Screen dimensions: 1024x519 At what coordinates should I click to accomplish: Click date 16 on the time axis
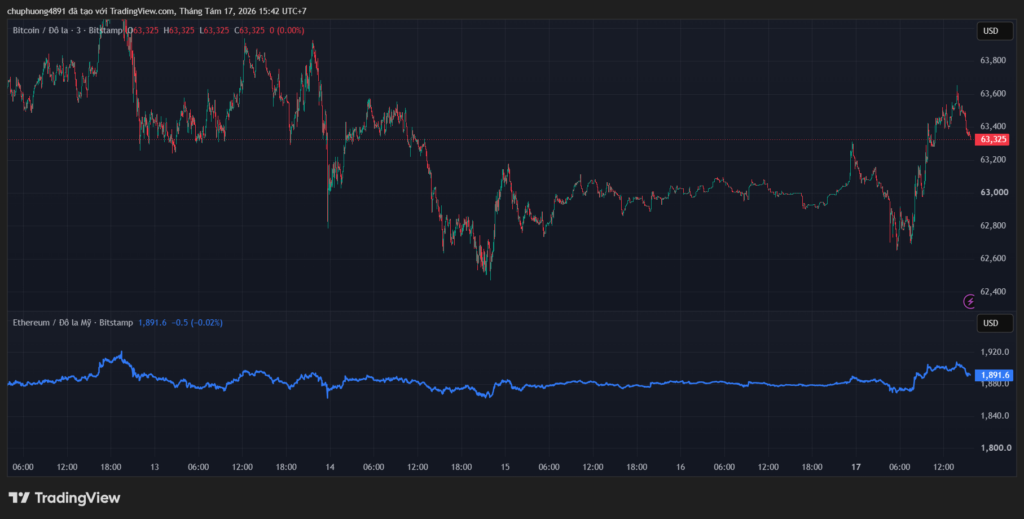[x=680, y=467]
